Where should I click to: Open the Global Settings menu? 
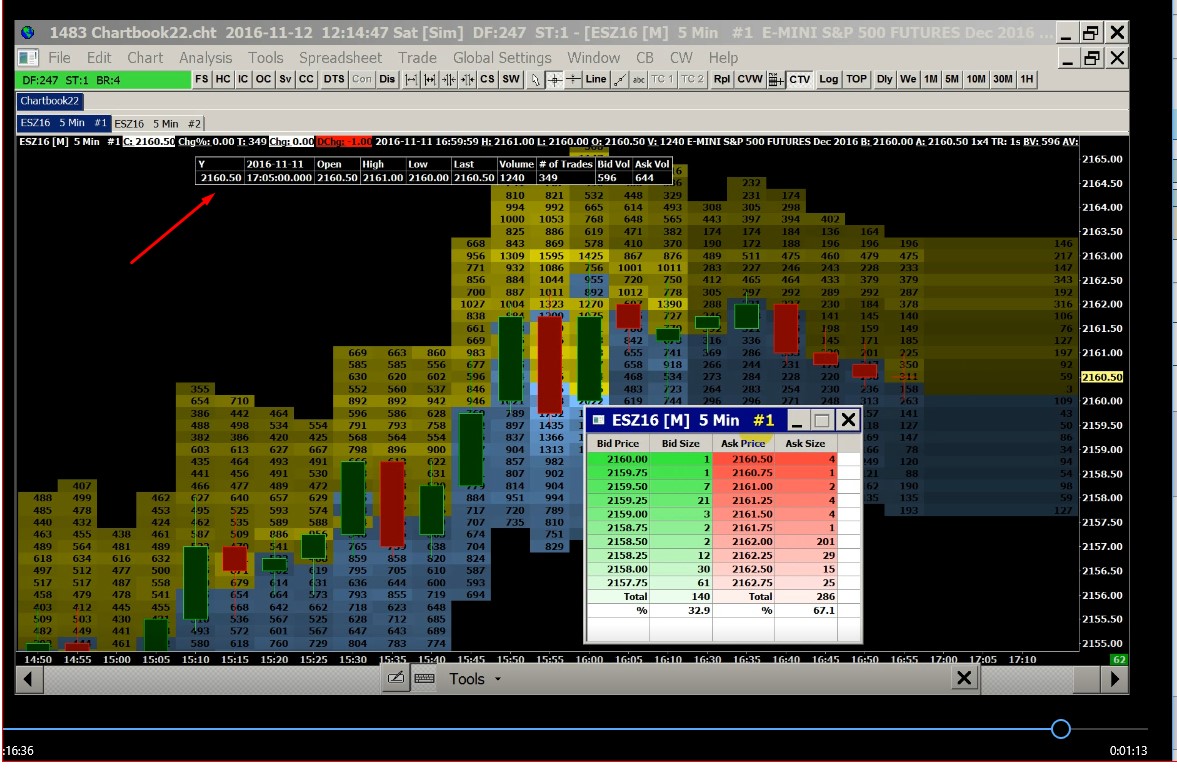(x=501, y=58)
